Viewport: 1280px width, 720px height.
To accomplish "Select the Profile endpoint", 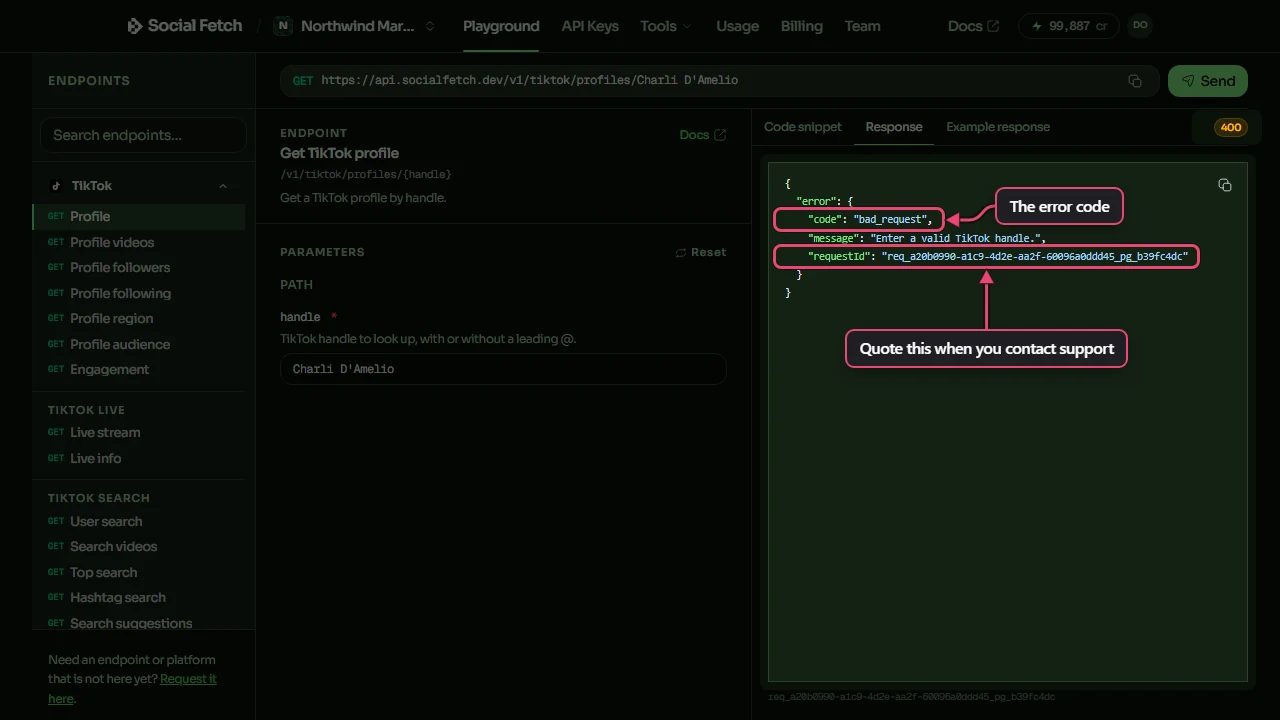I will pyautogui.click(x=139, y=216).
